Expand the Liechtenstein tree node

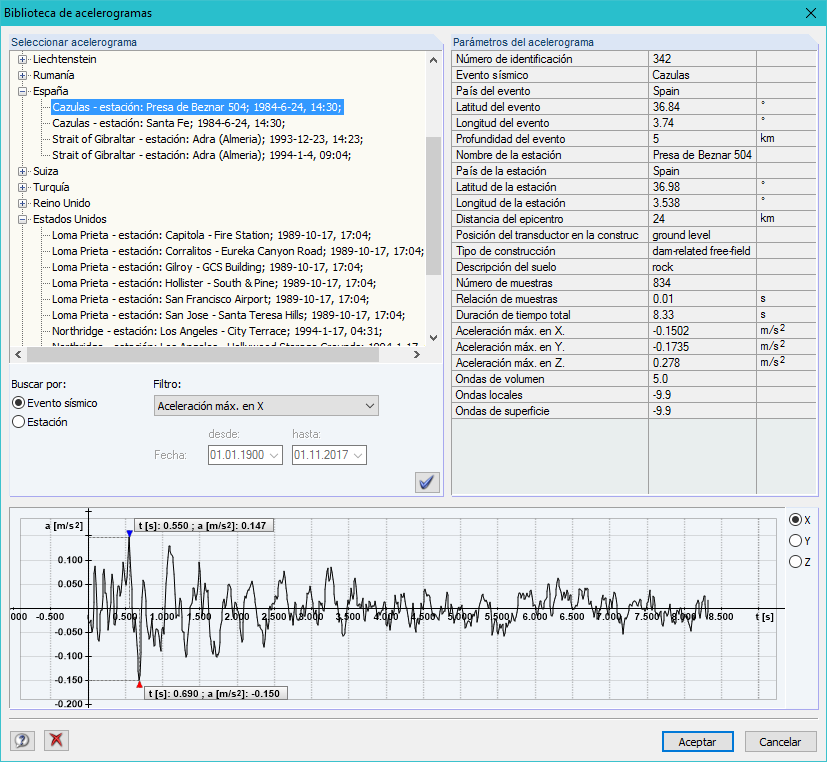pyautogui.click(x=22, y=59)
